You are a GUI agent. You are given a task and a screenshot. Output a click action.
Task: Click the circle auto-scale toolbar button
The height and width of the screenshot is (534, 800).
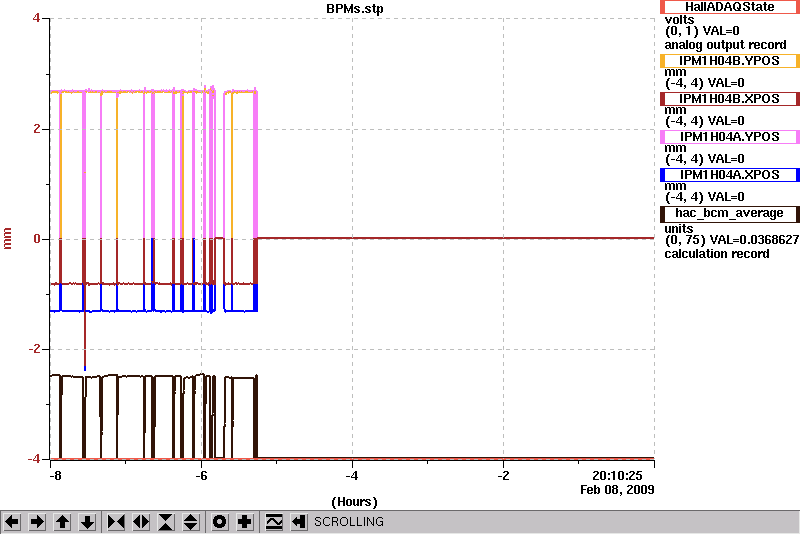click(x=220, y=522)
